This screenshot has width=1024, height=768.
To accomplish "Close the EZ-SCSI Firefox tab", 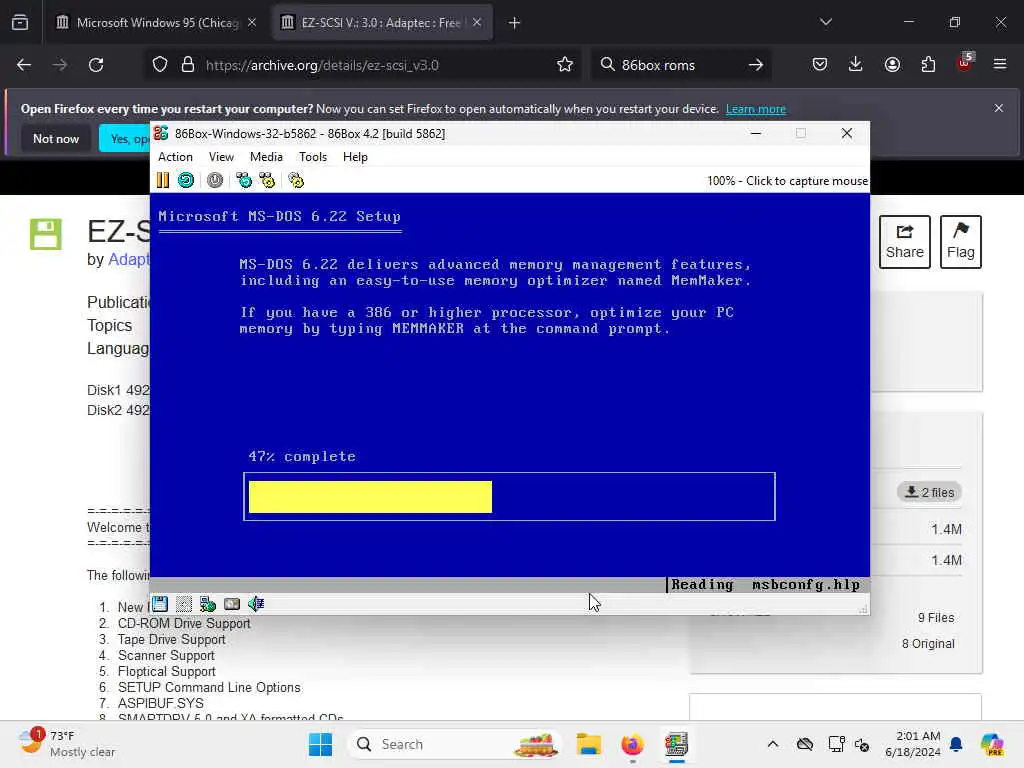I will point(477,23).
